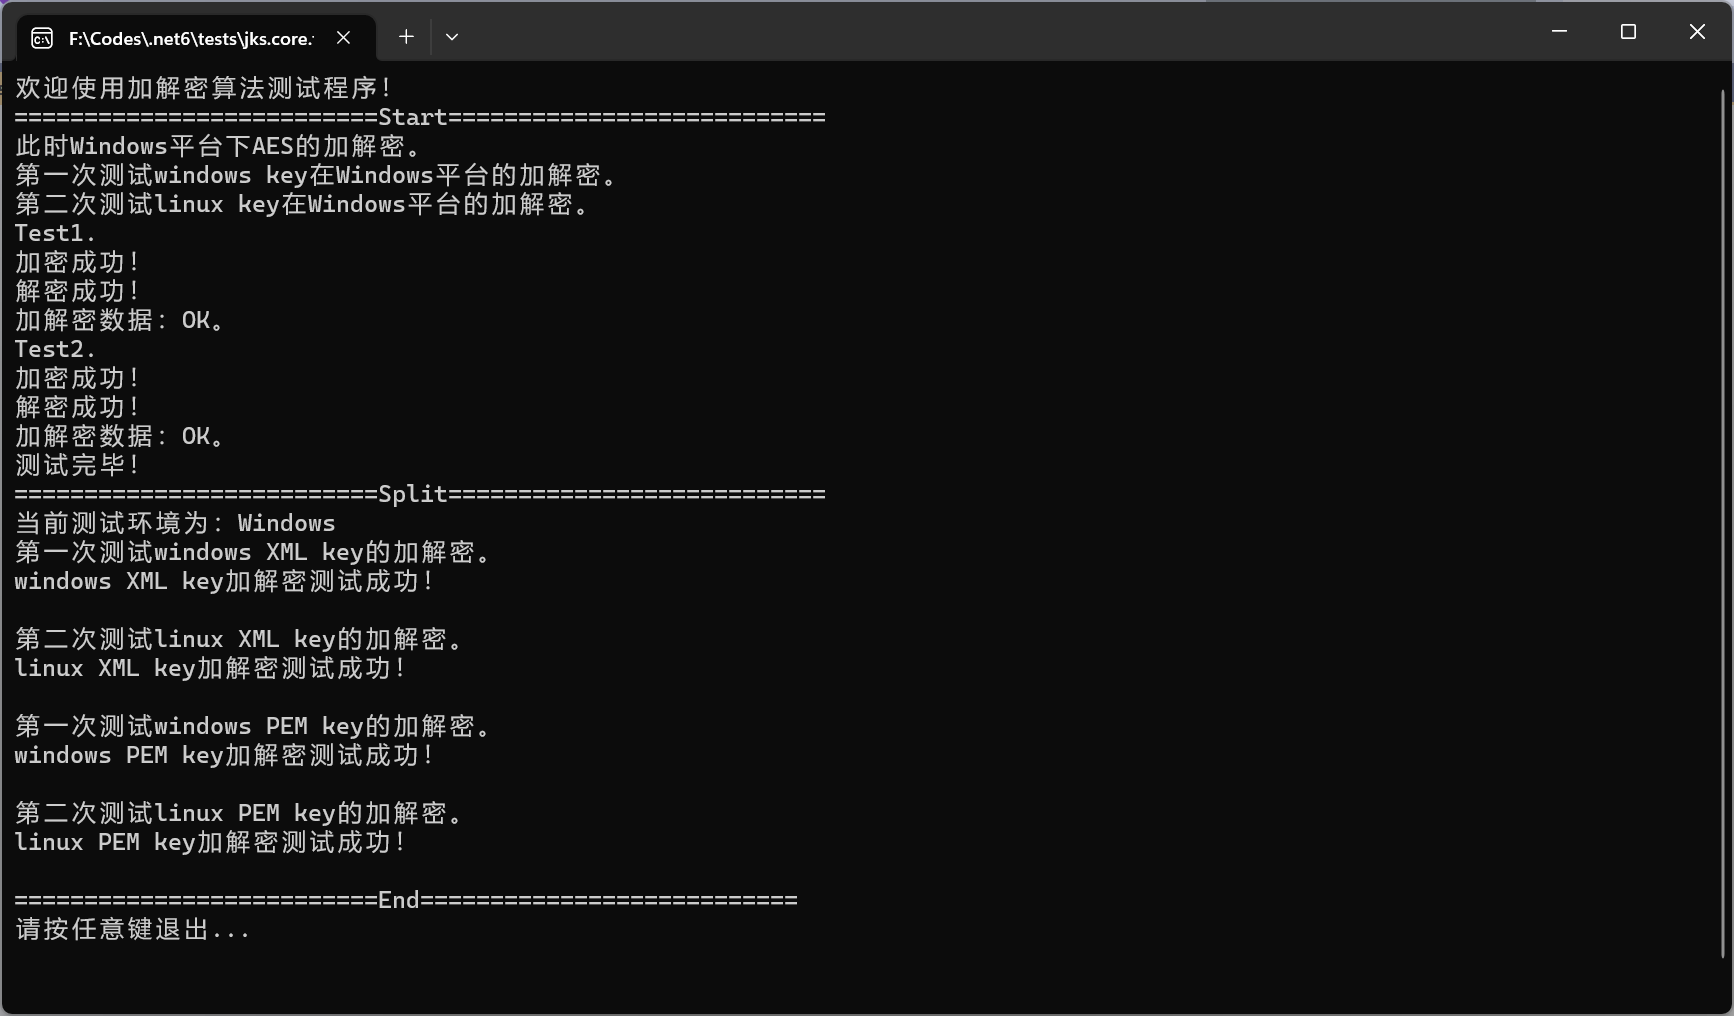Click the End separator line
1734x1016 pixels.
405,901
